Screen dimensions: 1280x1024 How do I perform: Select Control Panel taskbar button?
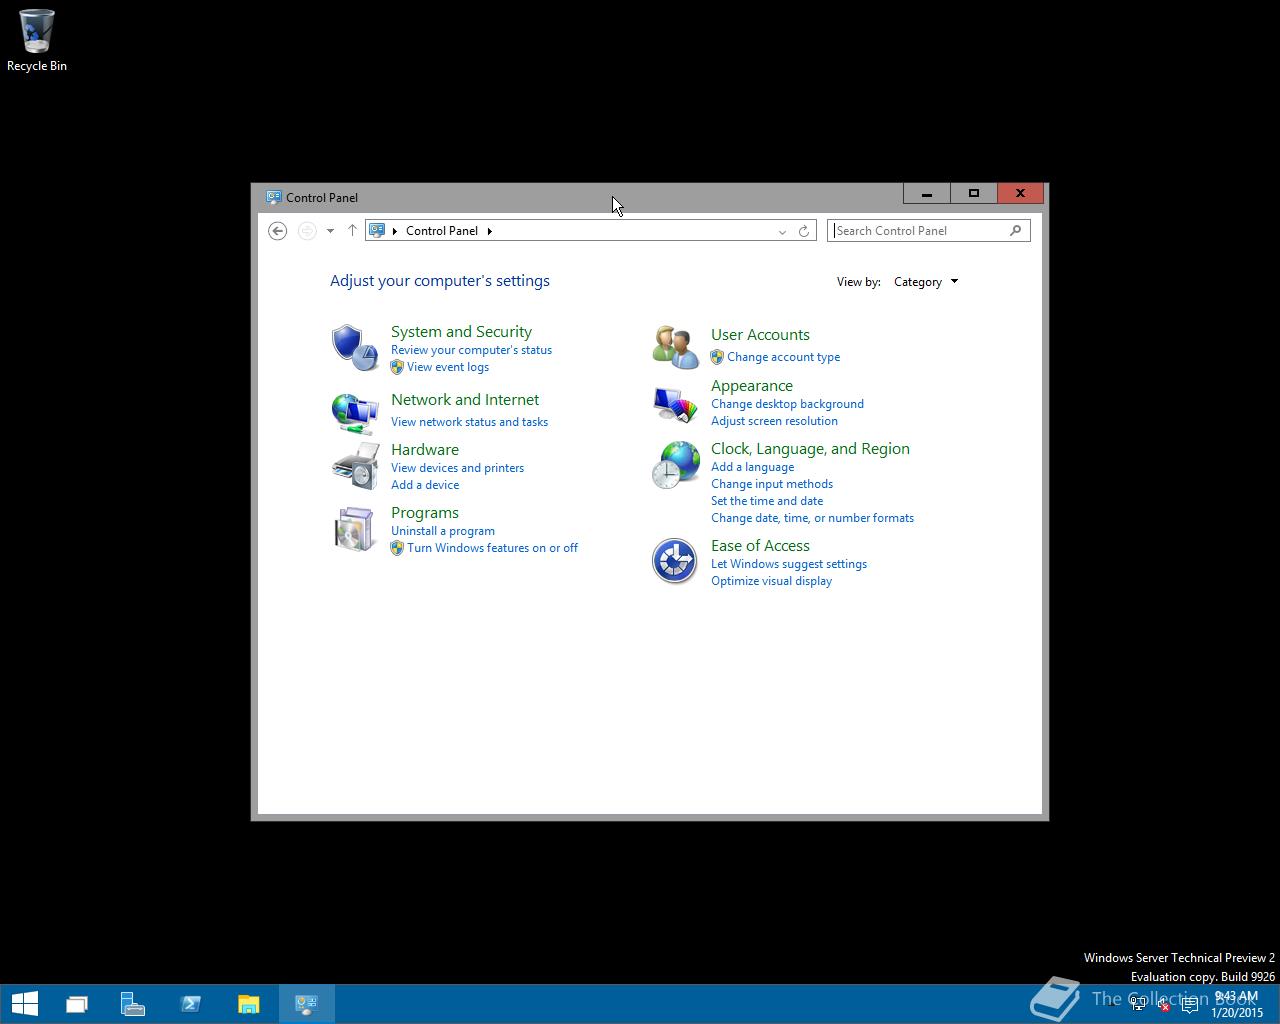(x=306, y=1004)
